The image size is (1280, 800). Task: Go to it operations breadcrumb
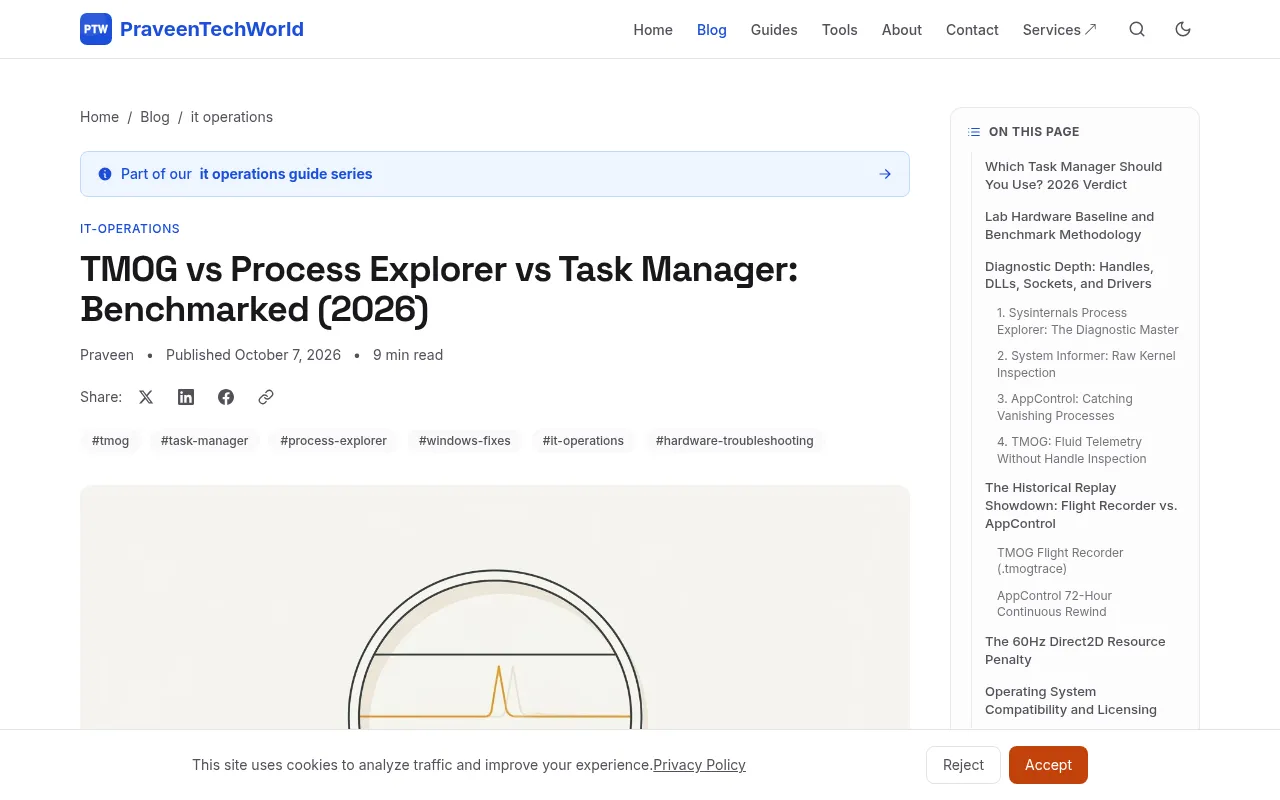click(x=232, y=117)
